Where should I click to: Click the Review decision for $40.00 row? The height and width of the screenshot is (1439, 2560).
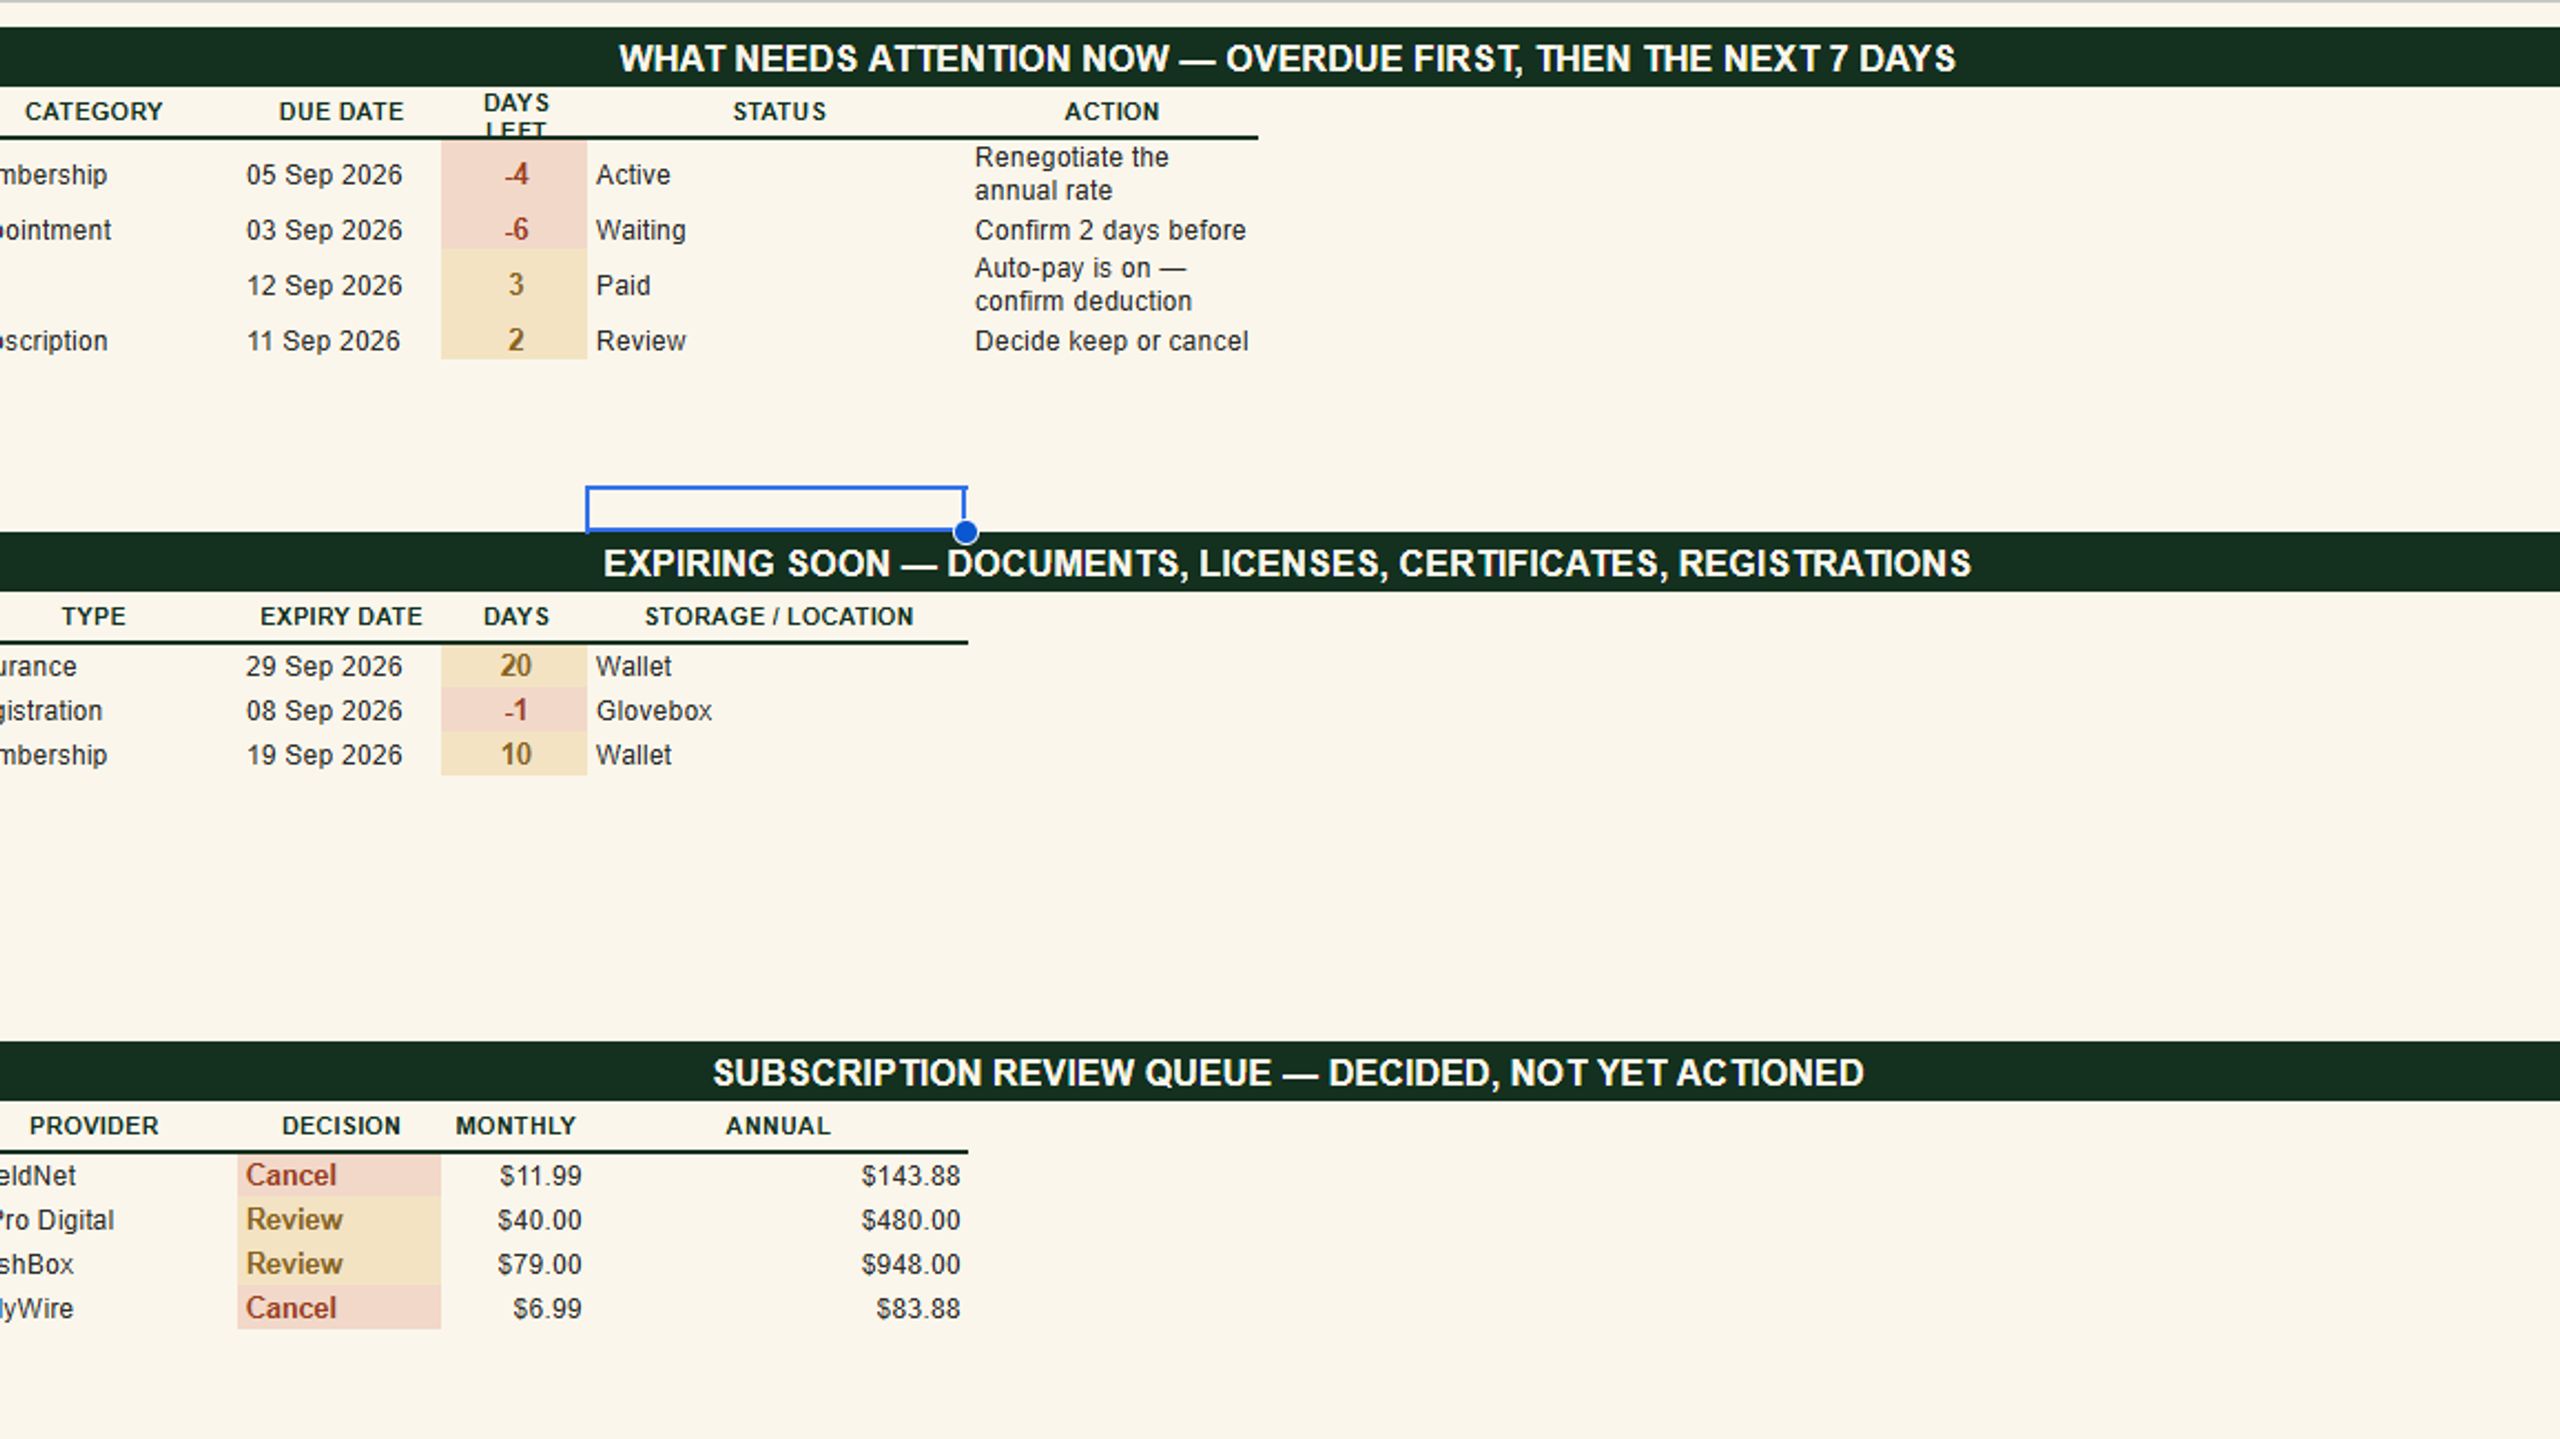point(339,1220)
